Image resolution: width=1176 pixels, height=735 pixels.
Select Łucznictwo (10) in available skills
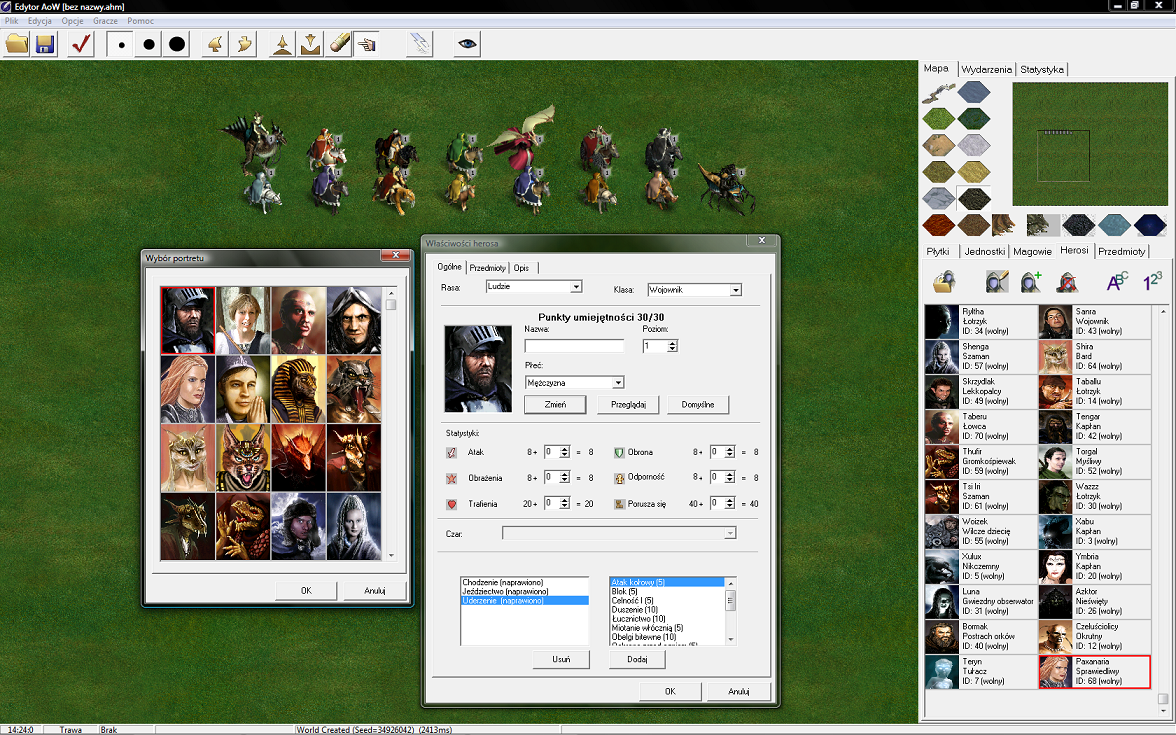click(668, 619)
